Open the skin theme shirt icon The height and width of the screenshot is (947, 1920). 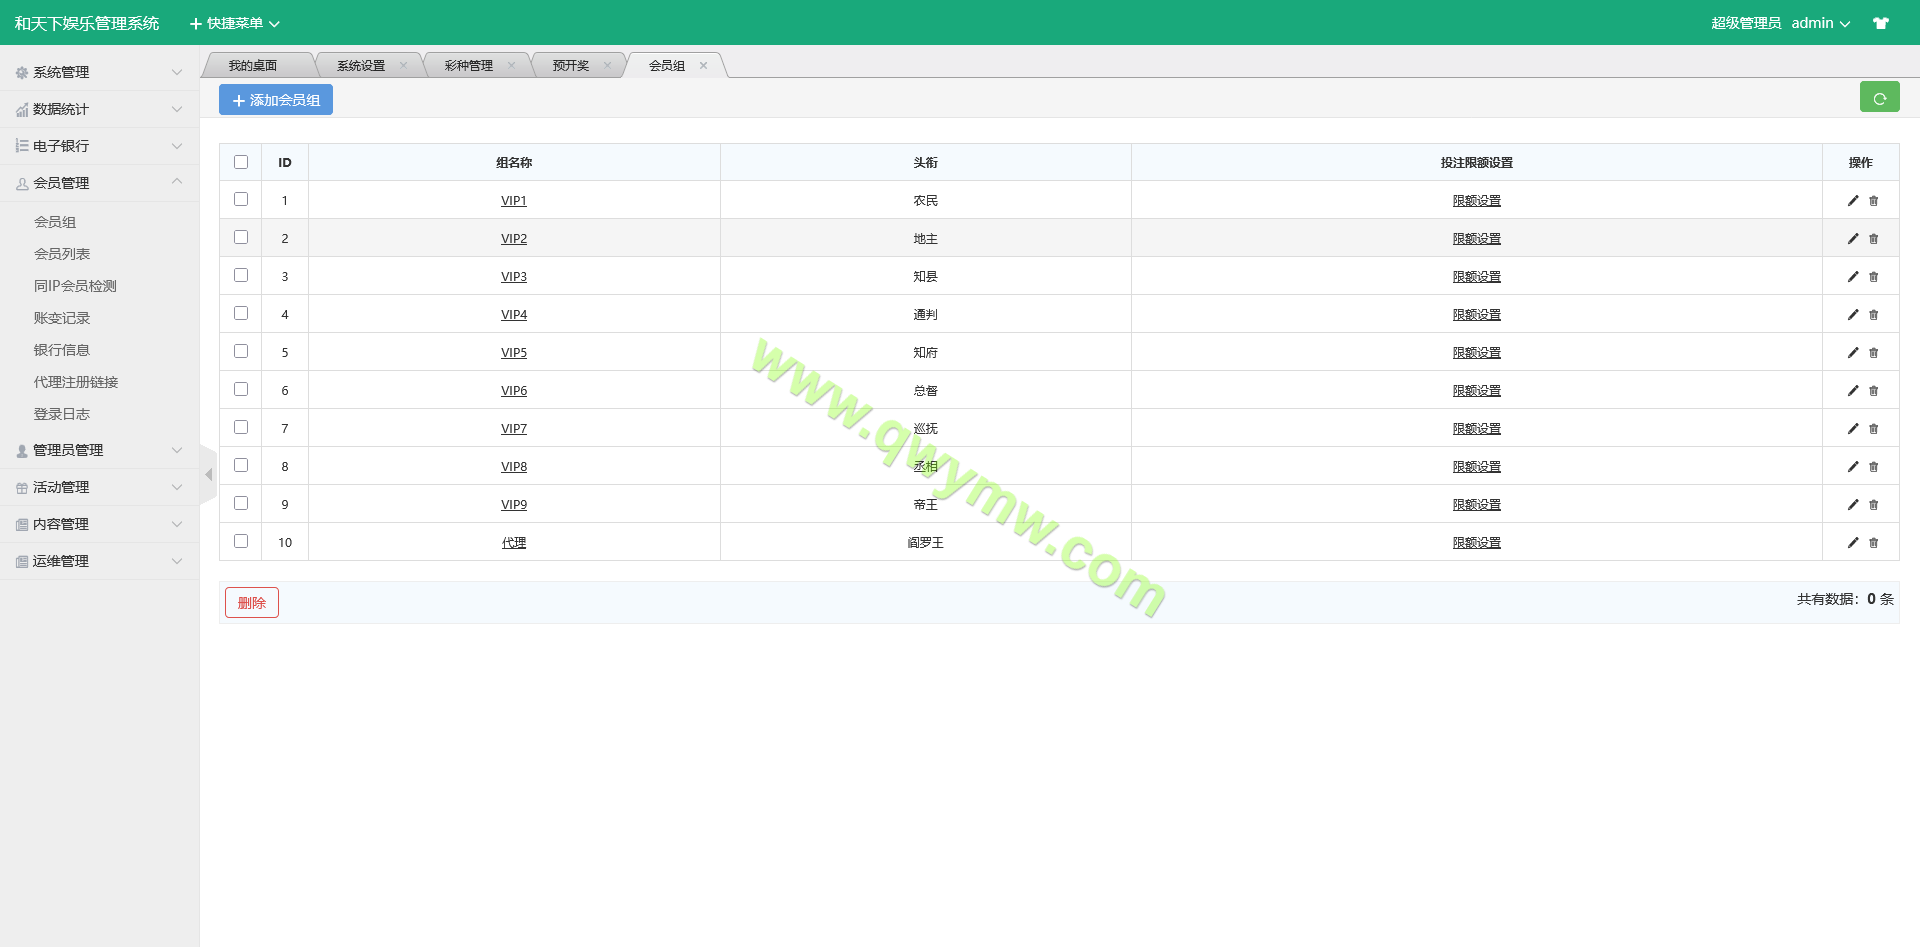tap(1880, 23)
